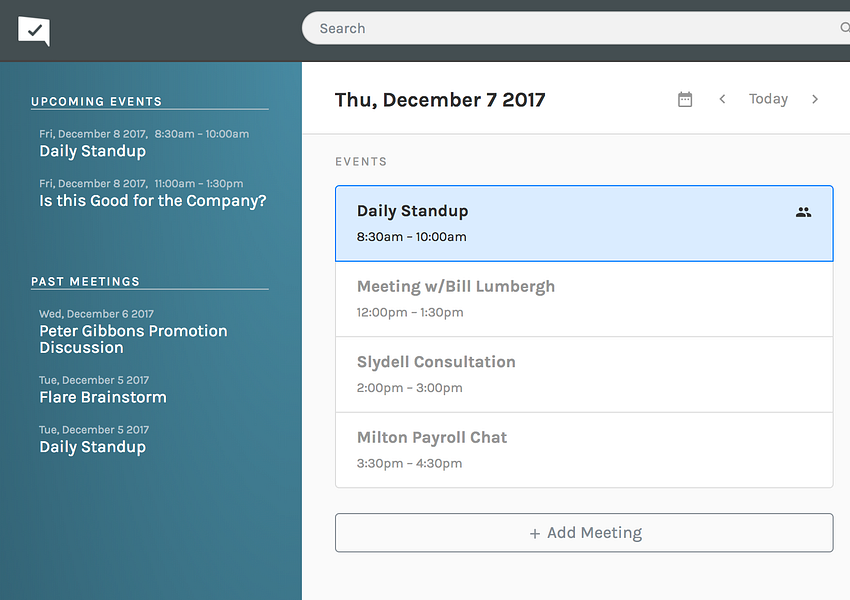Click the Add Meeting button
This screenshot has height=600, width=850.
click(x=584, y=533)
